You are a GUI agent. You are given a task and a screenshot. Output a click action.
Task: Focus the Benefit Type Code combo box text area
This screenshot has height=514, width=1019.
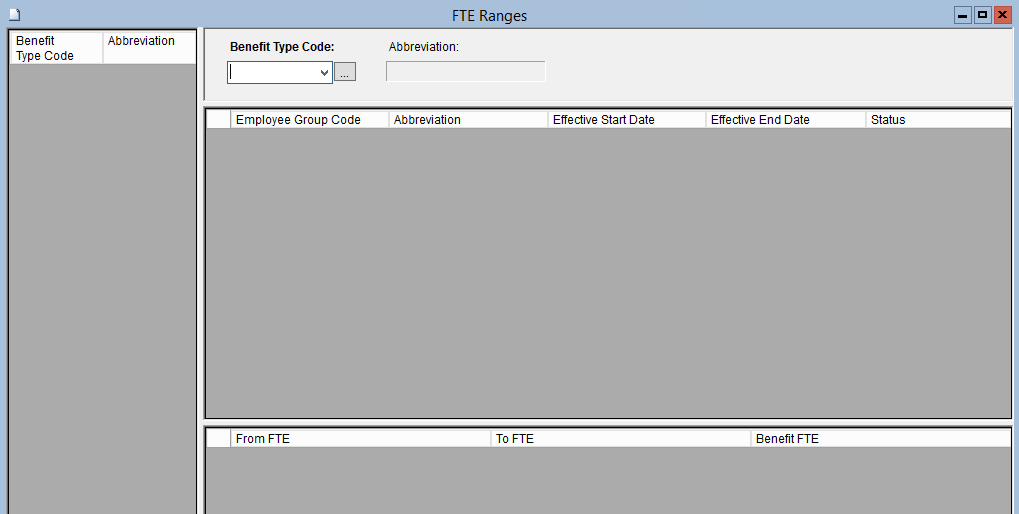point(272,73)
